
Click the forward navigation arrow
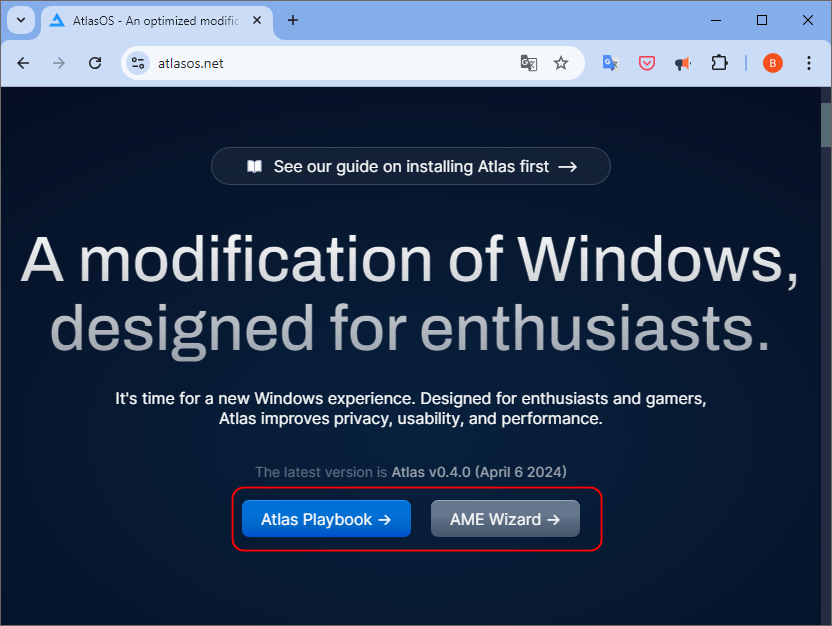tap(59, 64)
